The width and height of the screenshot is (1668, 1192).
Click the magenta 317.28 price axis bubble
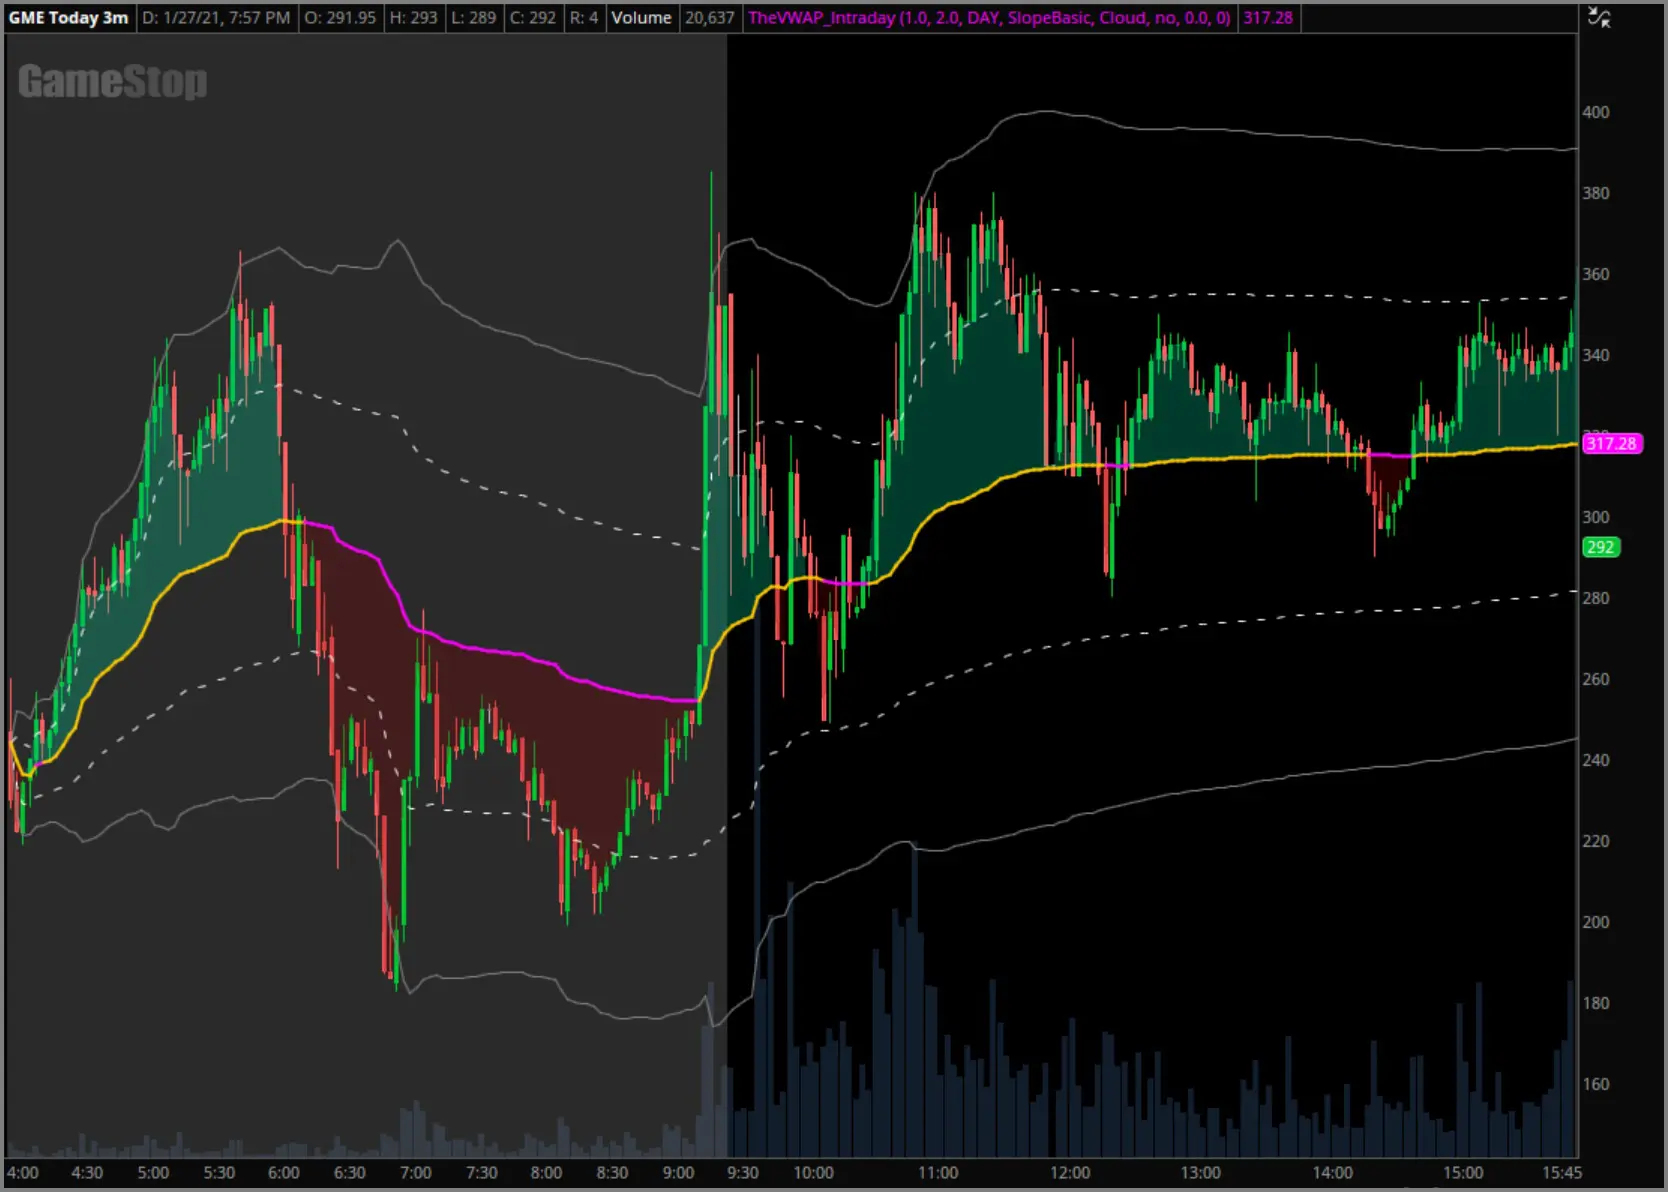click(1612, 443)
